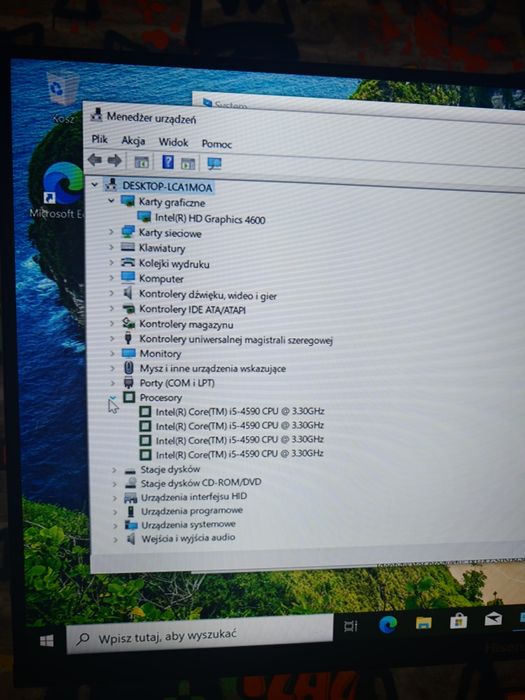Click the scan for hardware changes monitor icon
Screen dimensions: 525x700
[x=215, y=164]
